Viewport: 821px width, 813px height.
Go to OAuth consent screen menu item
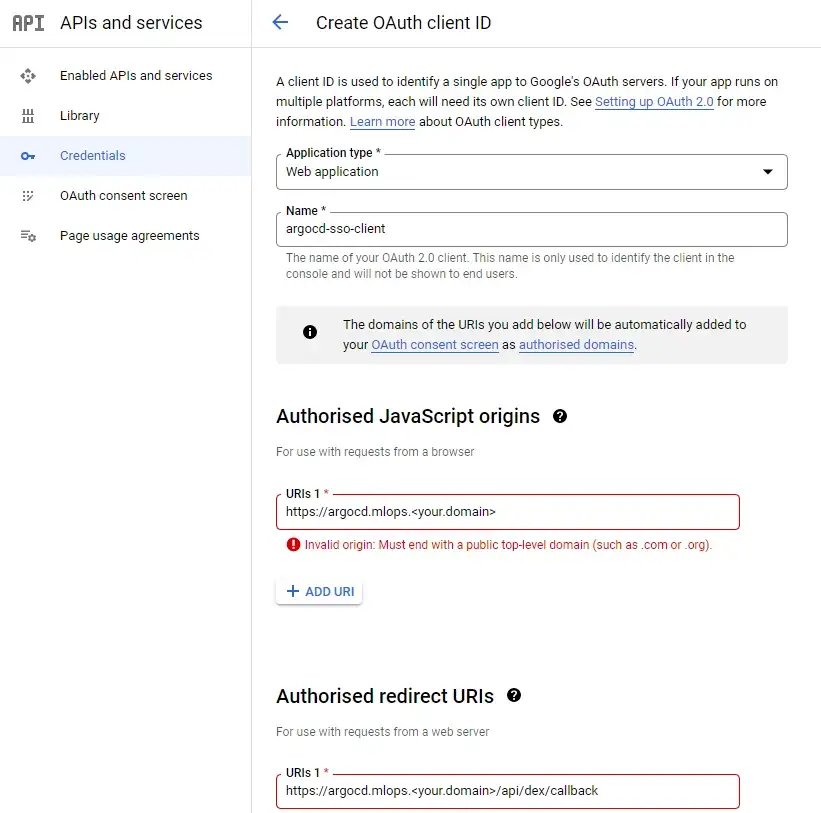tap(123, 196)
